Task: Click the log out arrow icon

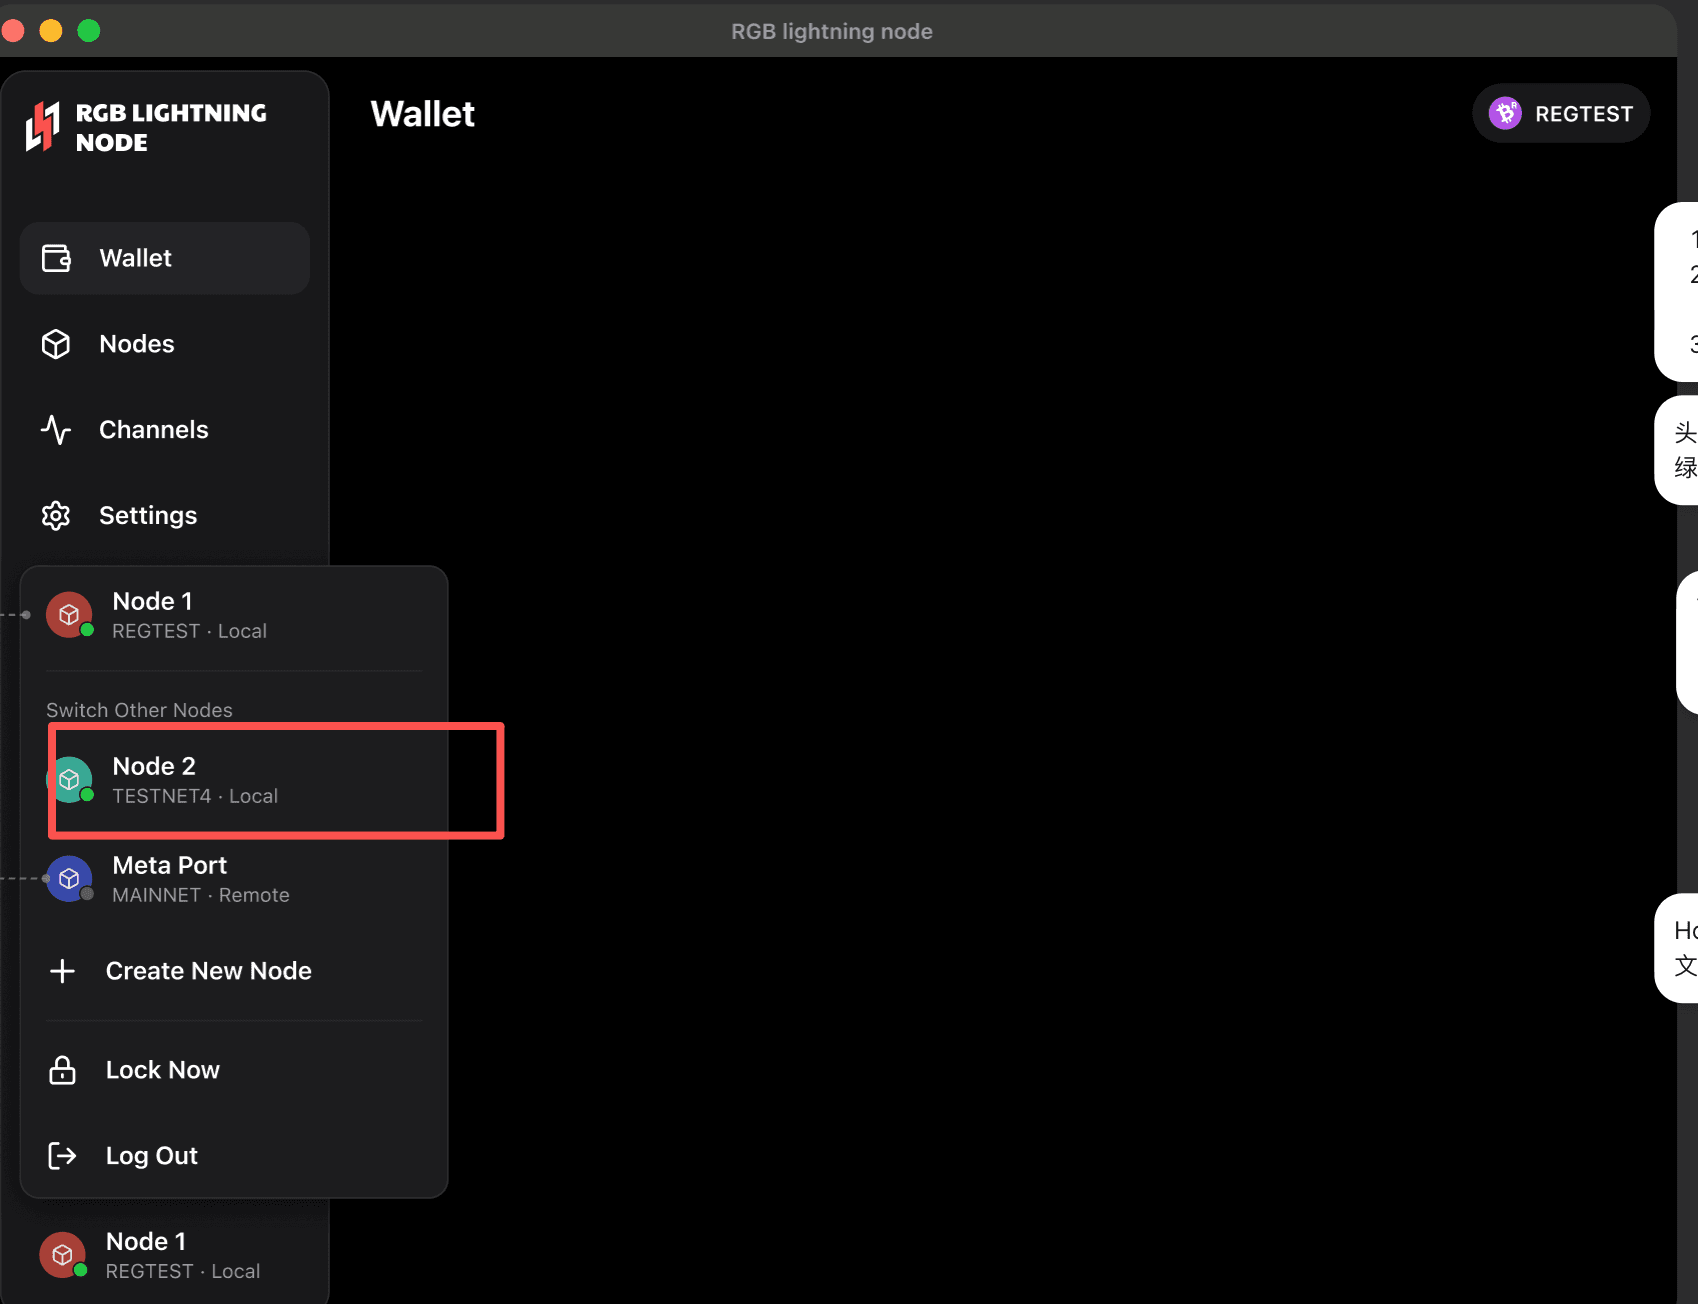Action: pos(62,1156)
